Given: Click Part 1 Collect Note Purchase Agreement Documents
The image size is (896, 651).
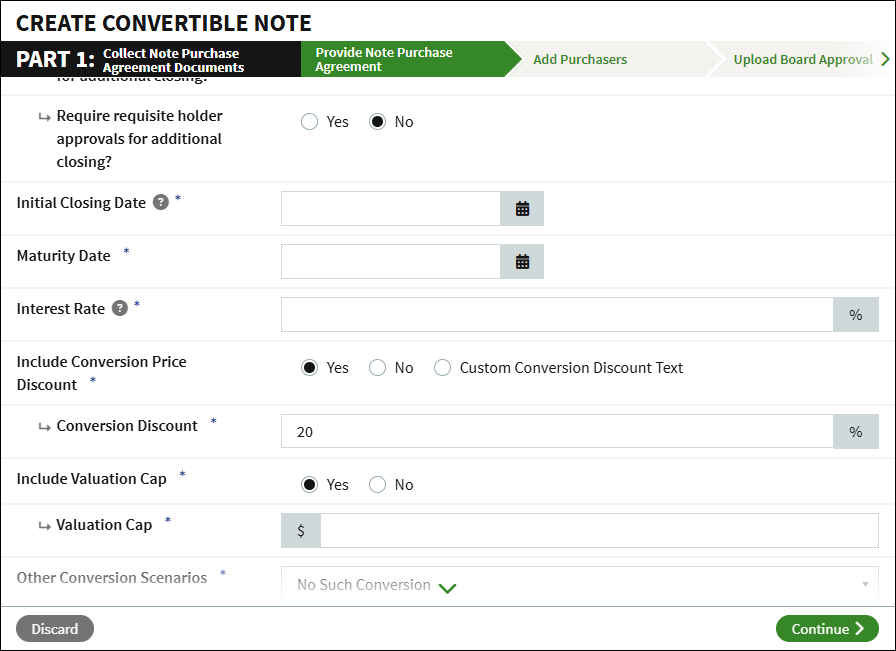Looking at the screenshot, I should pos(151,59).
